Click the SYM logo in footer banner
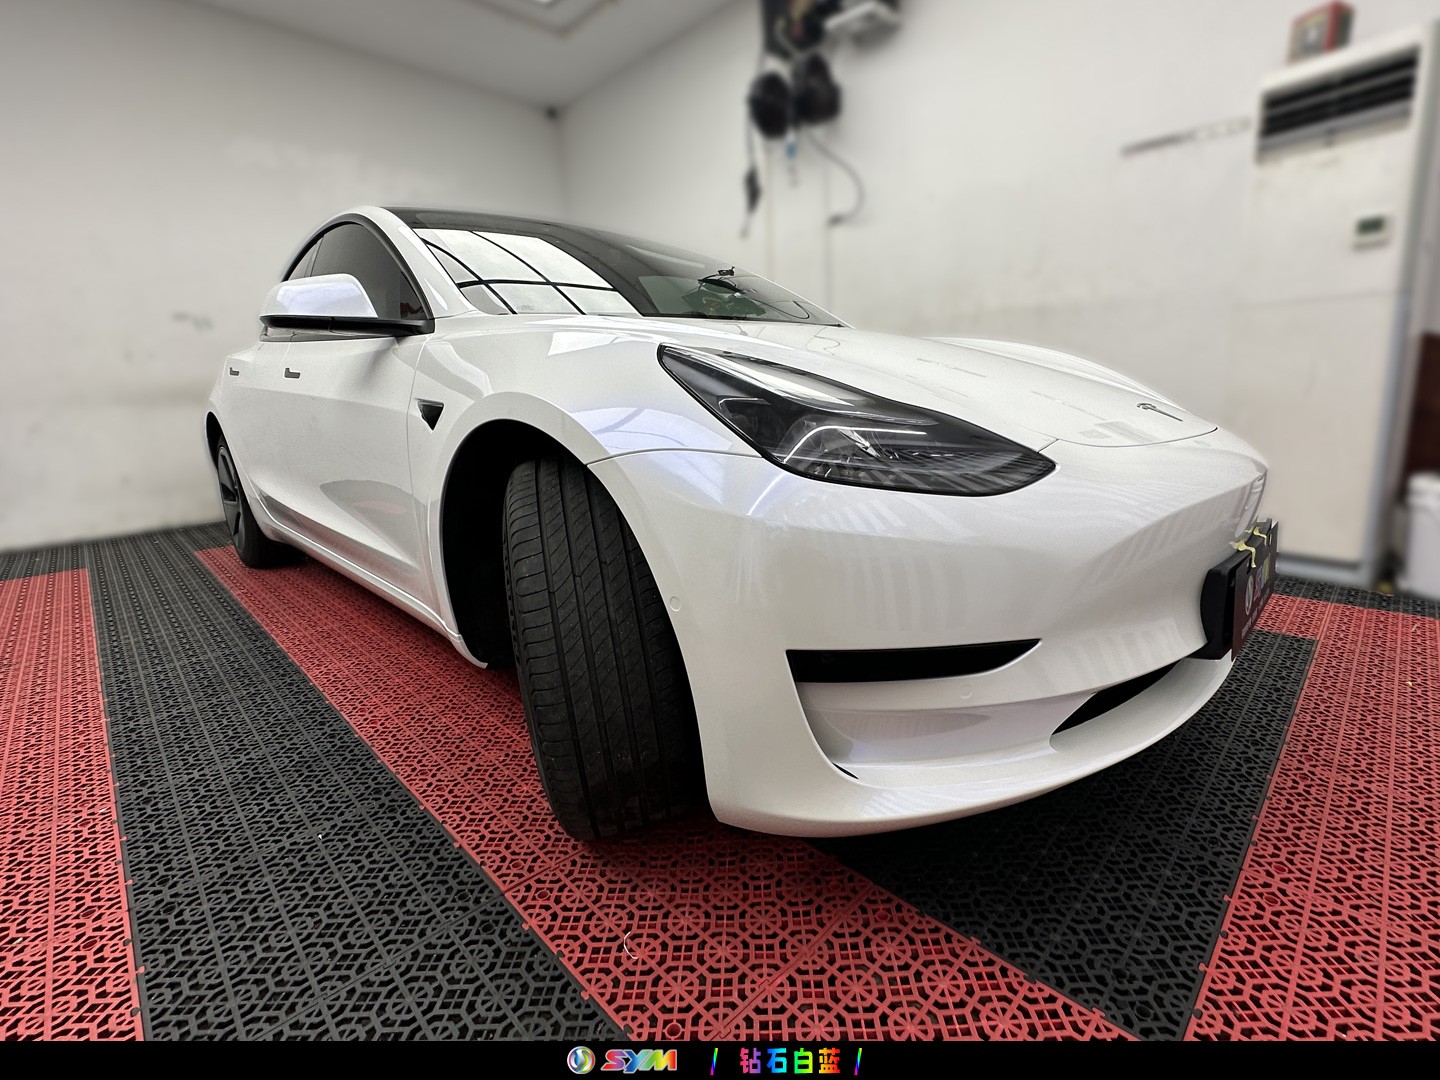 click(x=622, y=1060)
